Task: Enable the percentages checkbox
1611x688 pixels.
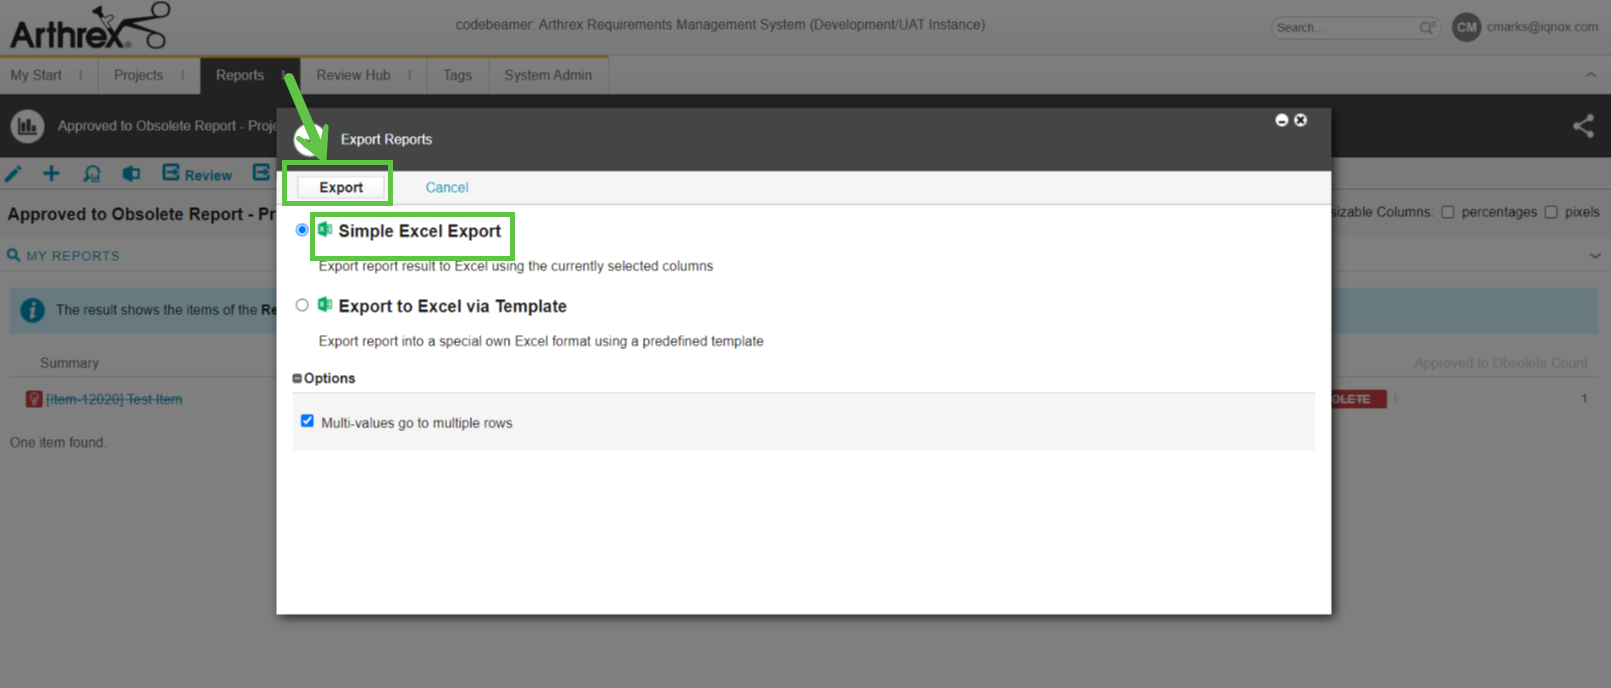Action: pos(1447,212)
